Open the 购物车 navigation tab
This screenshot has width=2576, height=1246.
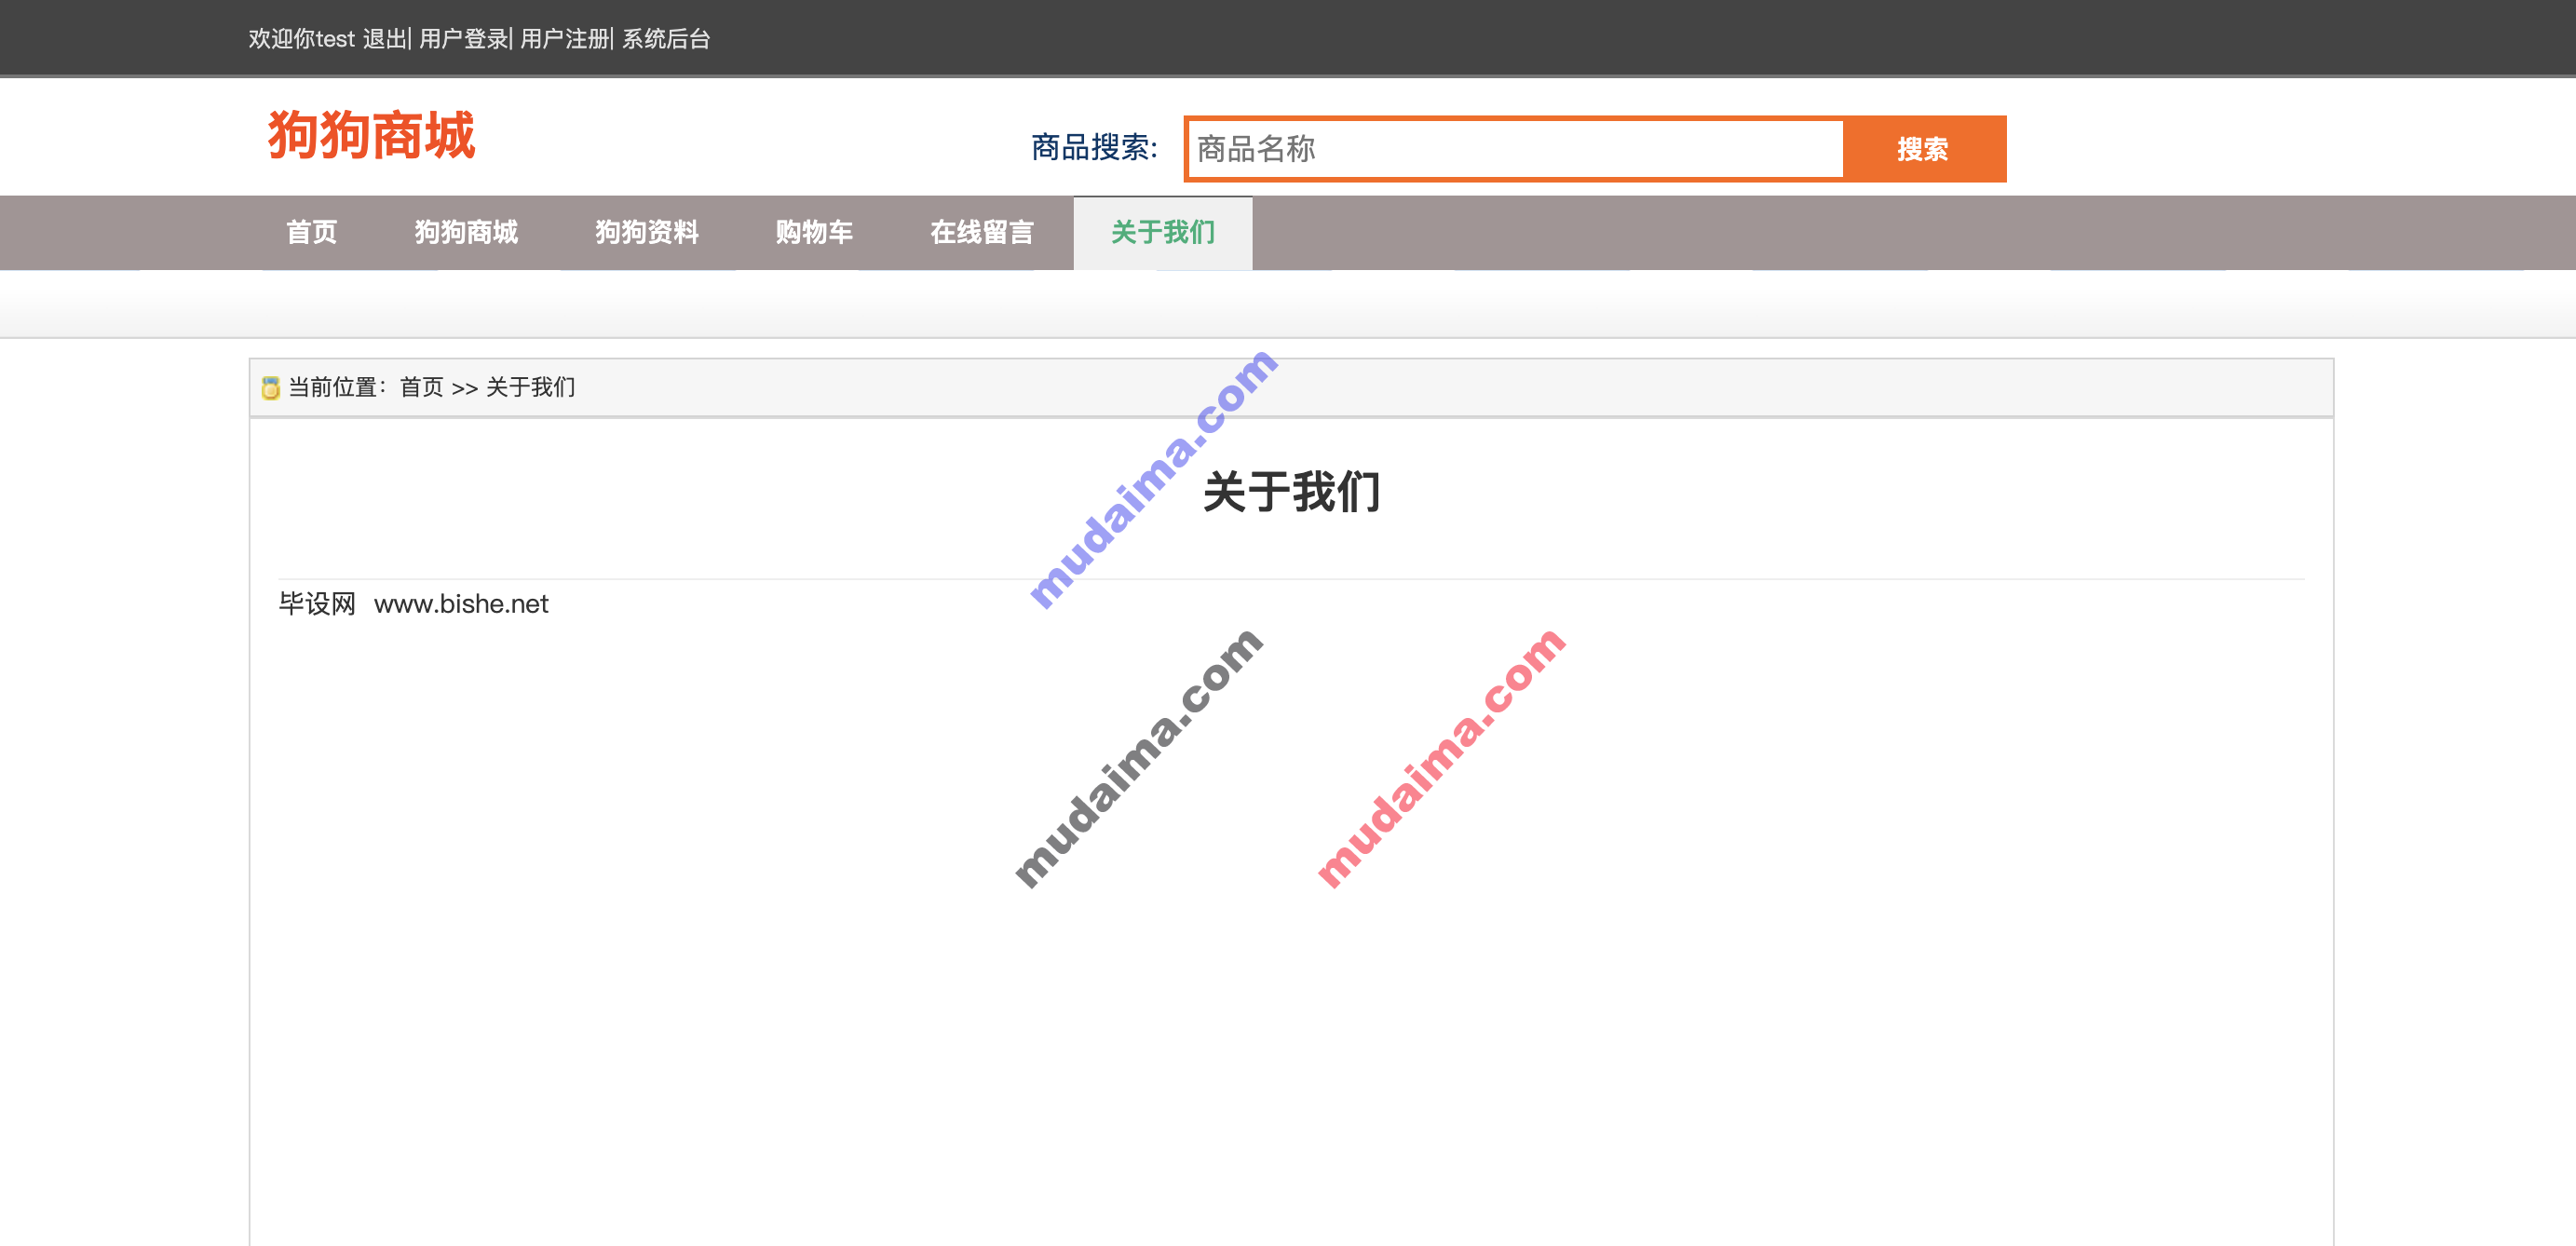814,232
